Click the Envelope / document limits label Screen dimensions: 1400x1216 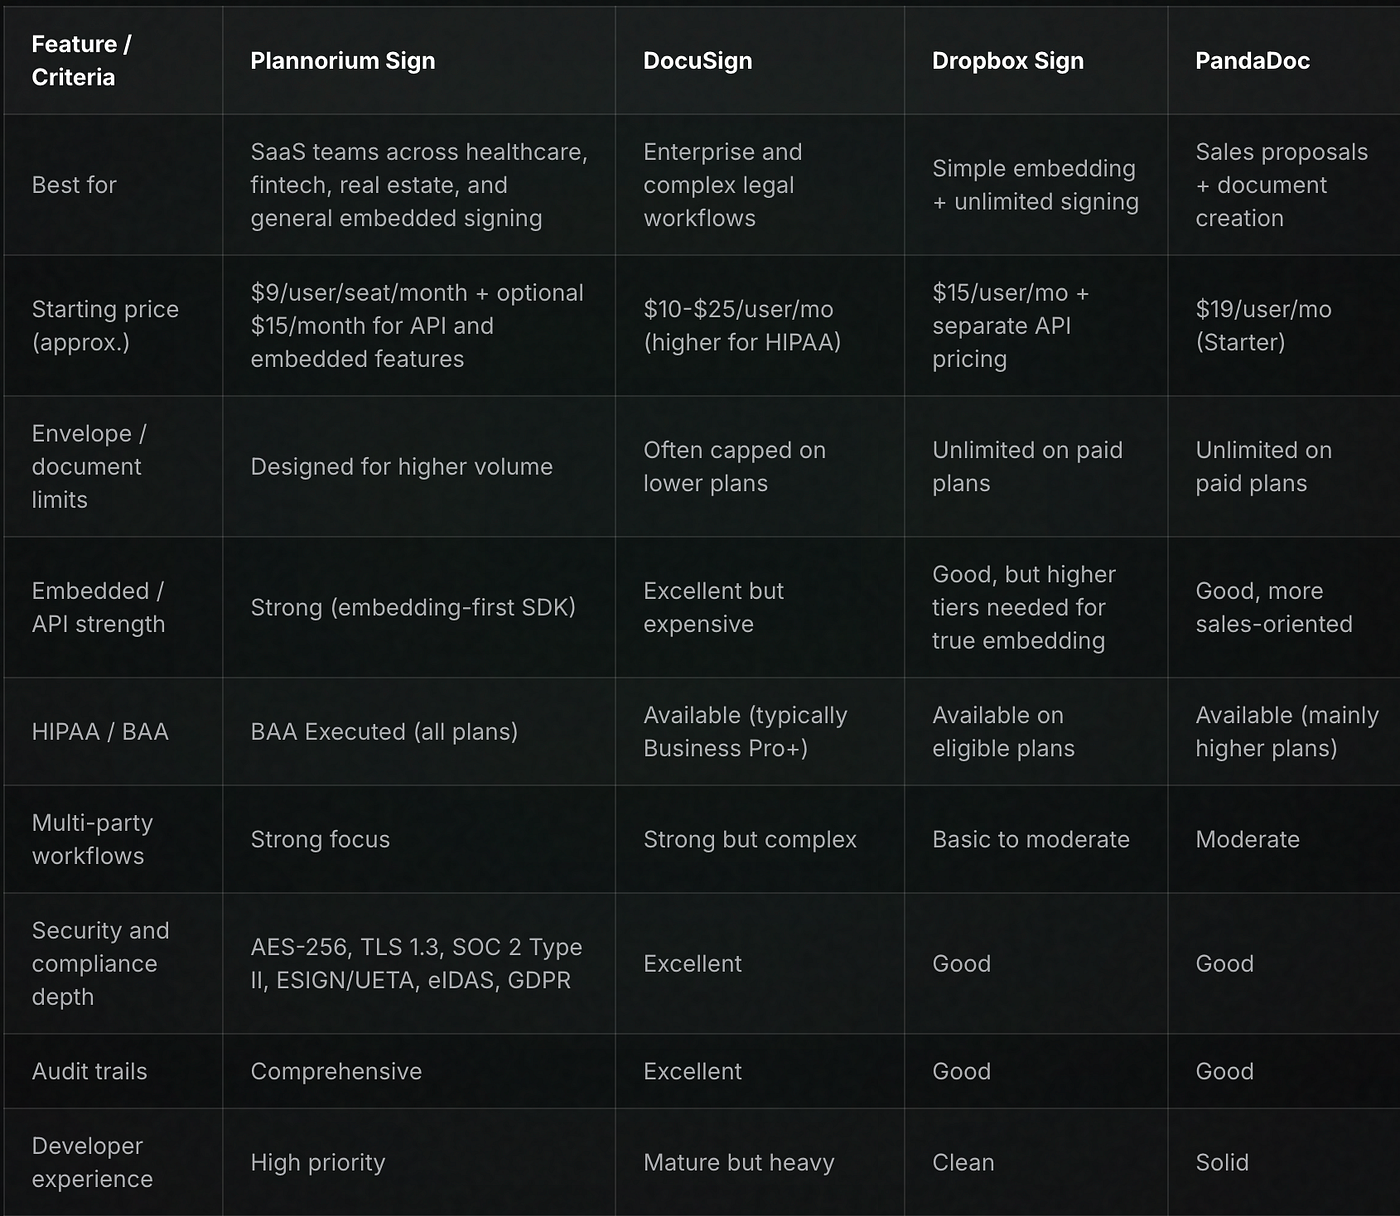click(x=89, y=467)
